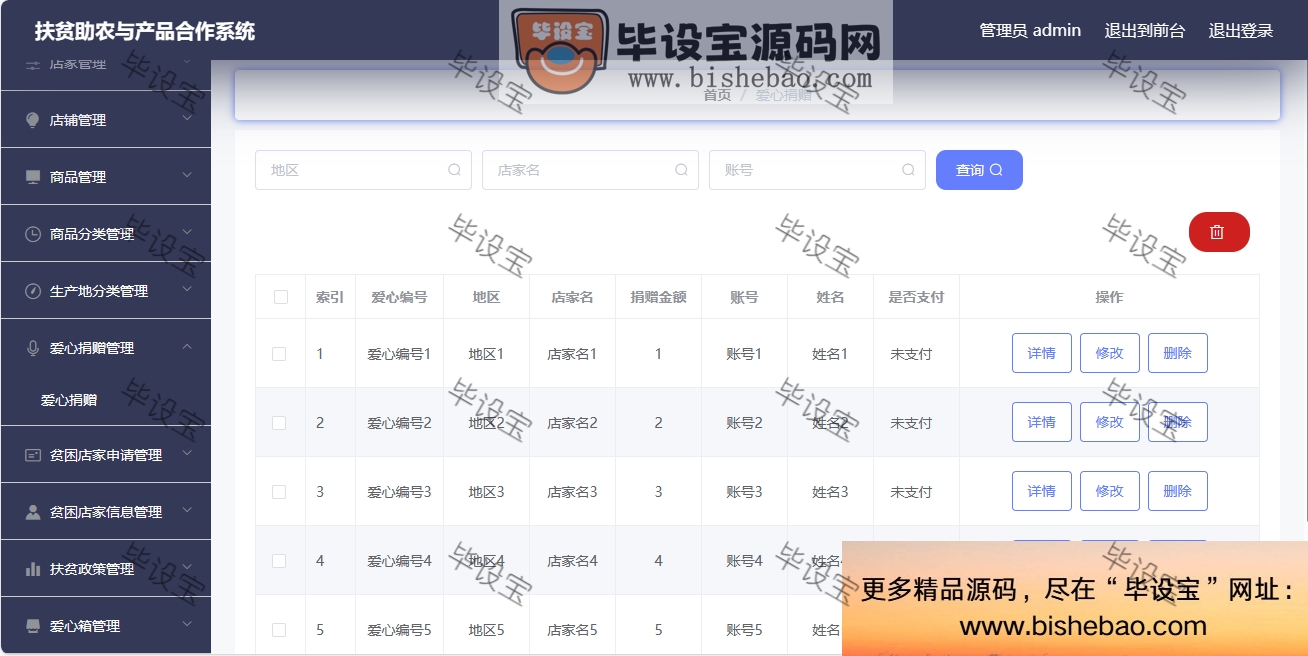Open 详情 for row 爱心编号1
1308x656 pixels.
pyautogui.click(x=1042, y=353)
